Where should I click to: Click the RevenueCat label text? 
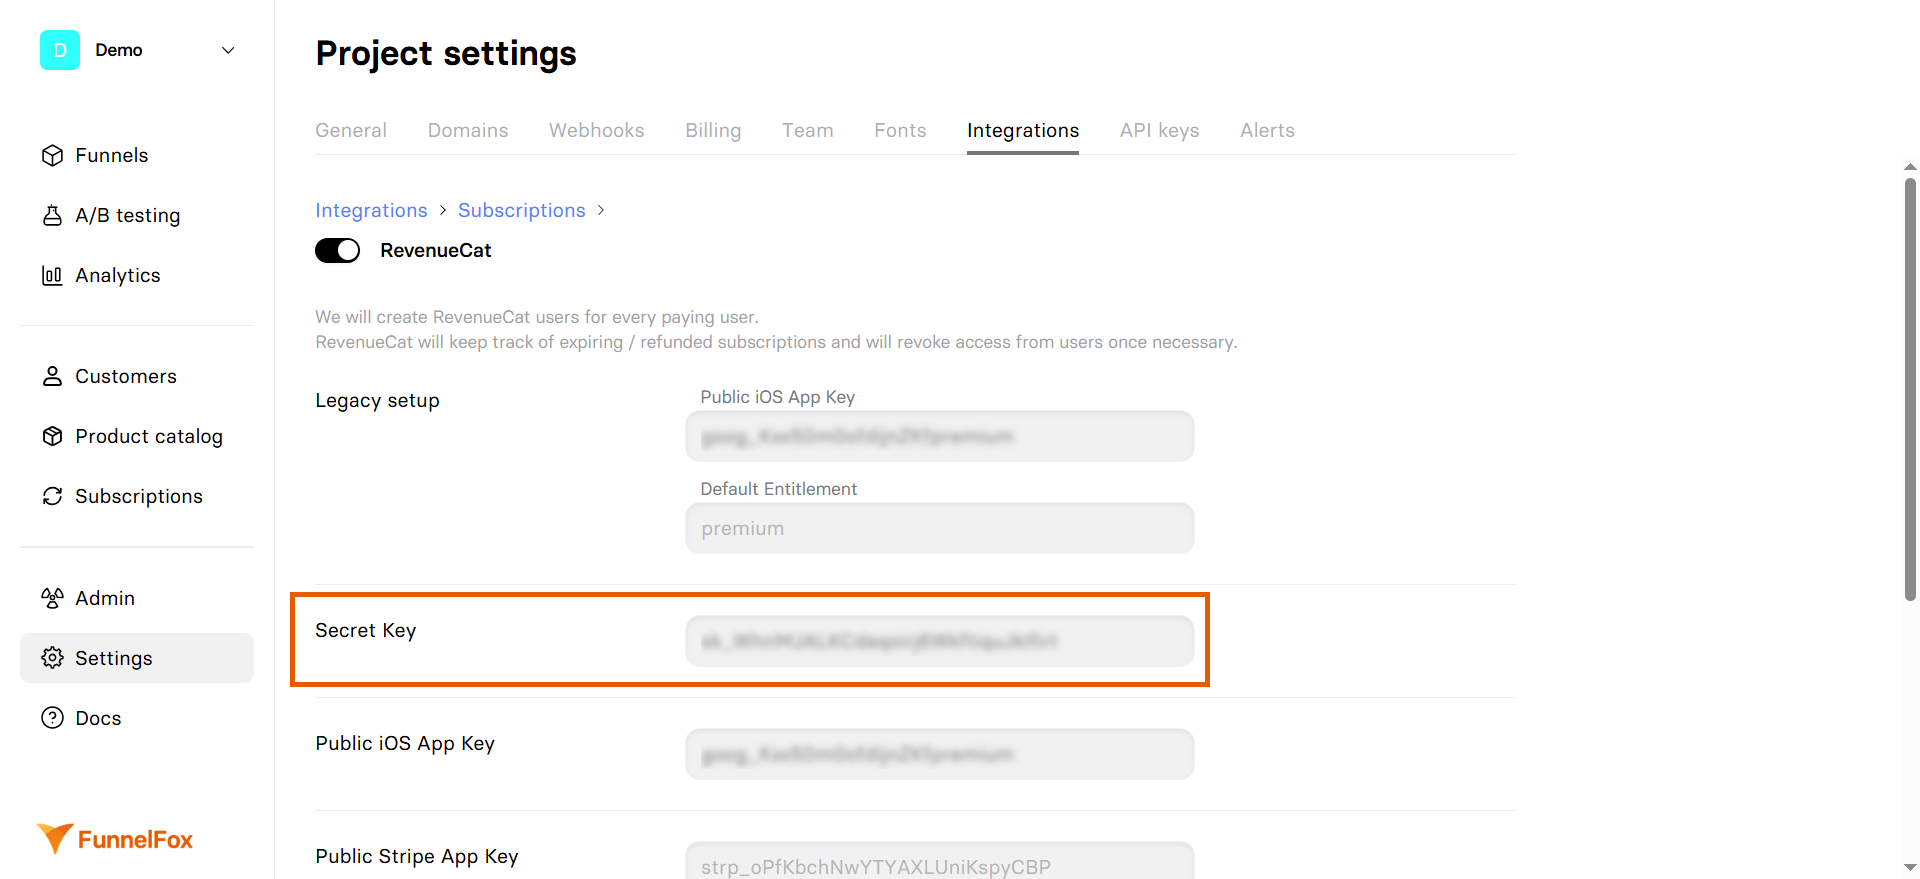pyautogui.click(x=436, y=250)
